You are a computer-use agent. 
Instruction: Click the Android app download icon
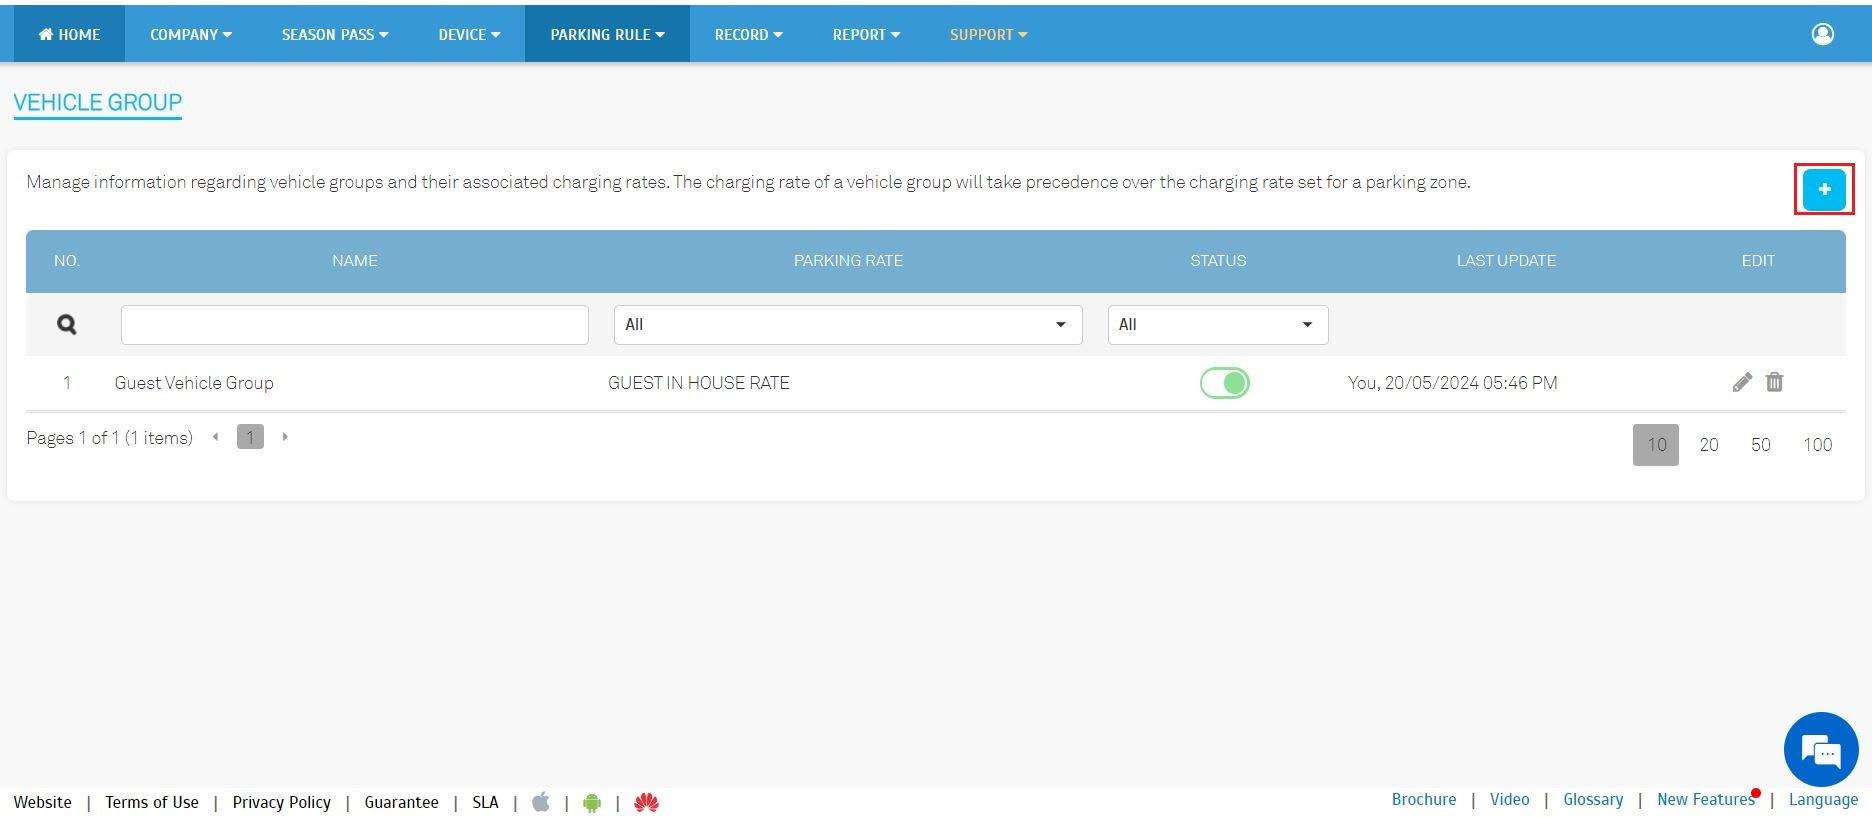592,802
